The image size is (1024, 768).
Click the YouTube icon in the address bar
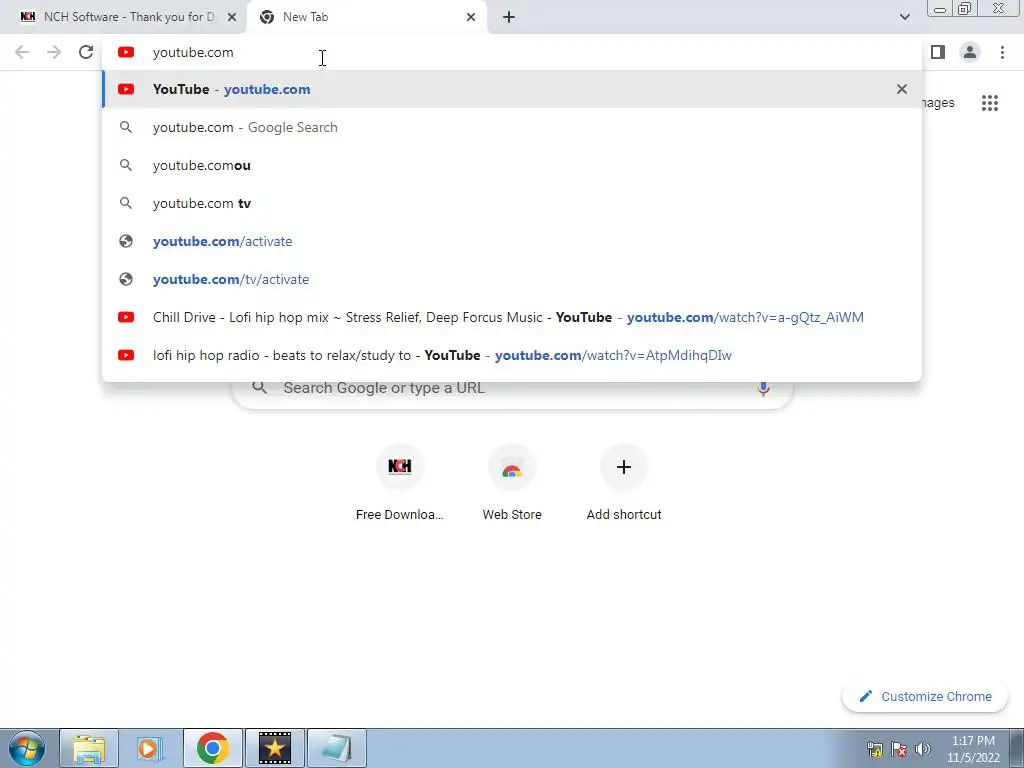click(126, 52)
